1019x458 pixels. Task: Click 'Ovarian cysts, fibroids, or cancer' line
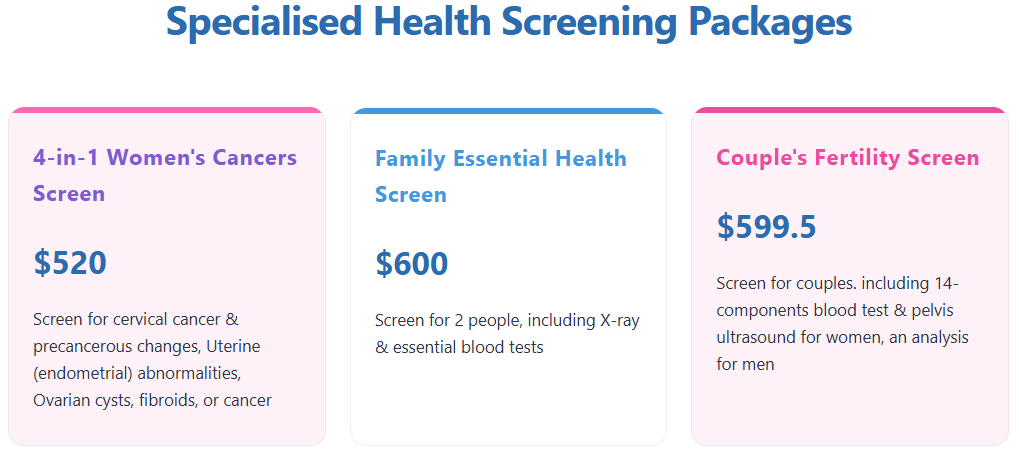click(152, 400)
